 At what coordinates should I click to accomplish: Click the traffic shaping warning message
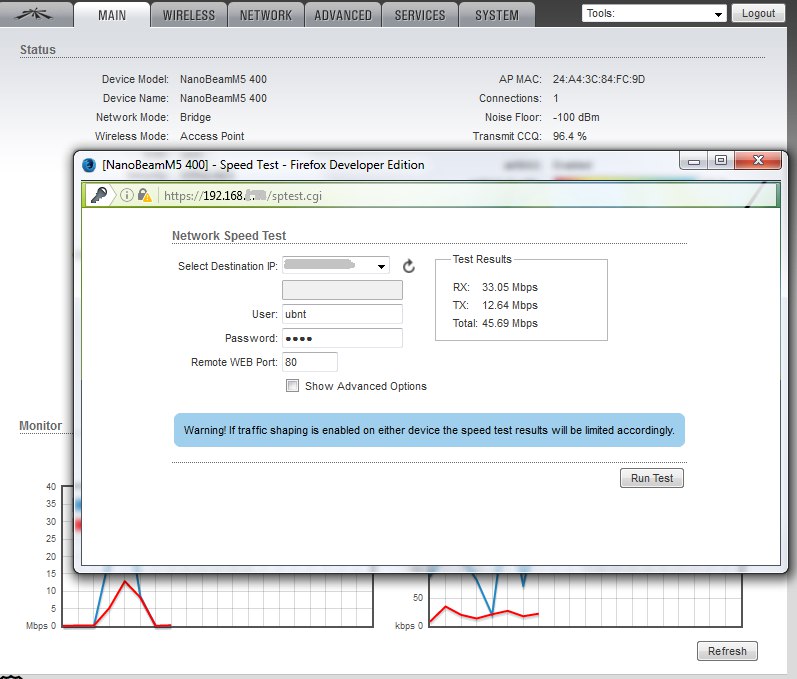coord(429,430)
